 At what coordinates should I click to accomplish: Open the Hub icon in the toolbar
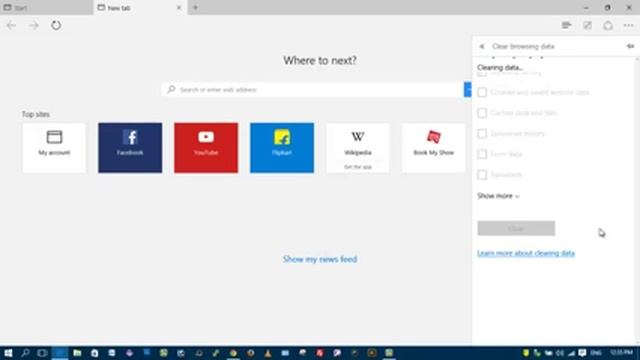pos(566,25)
